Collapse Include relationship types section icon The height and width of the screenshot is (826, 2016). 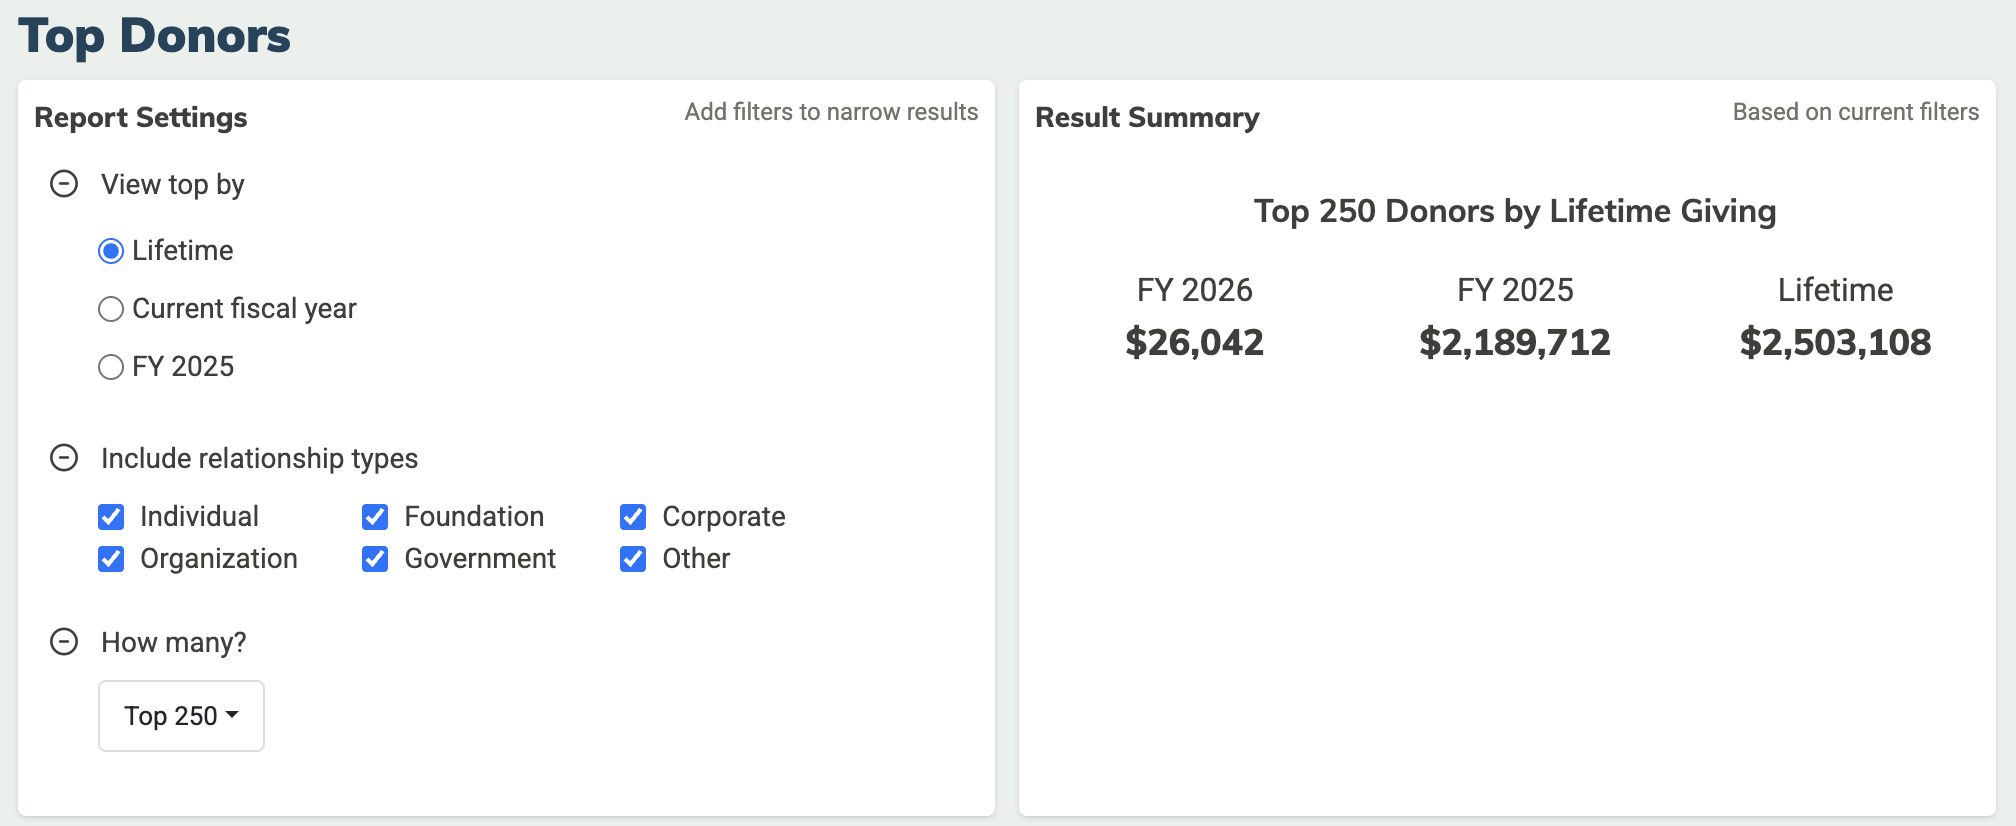click(x=64, y=458)
